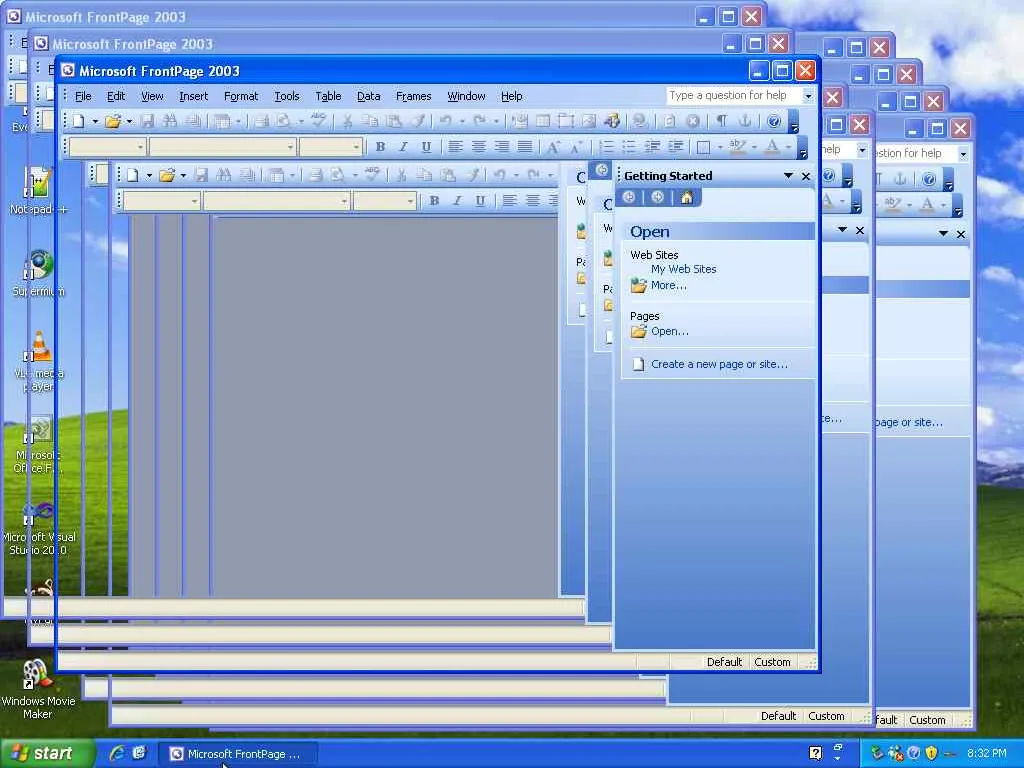
Task: Click the New Page icon in front window
Action: click(x=78, y=121)
